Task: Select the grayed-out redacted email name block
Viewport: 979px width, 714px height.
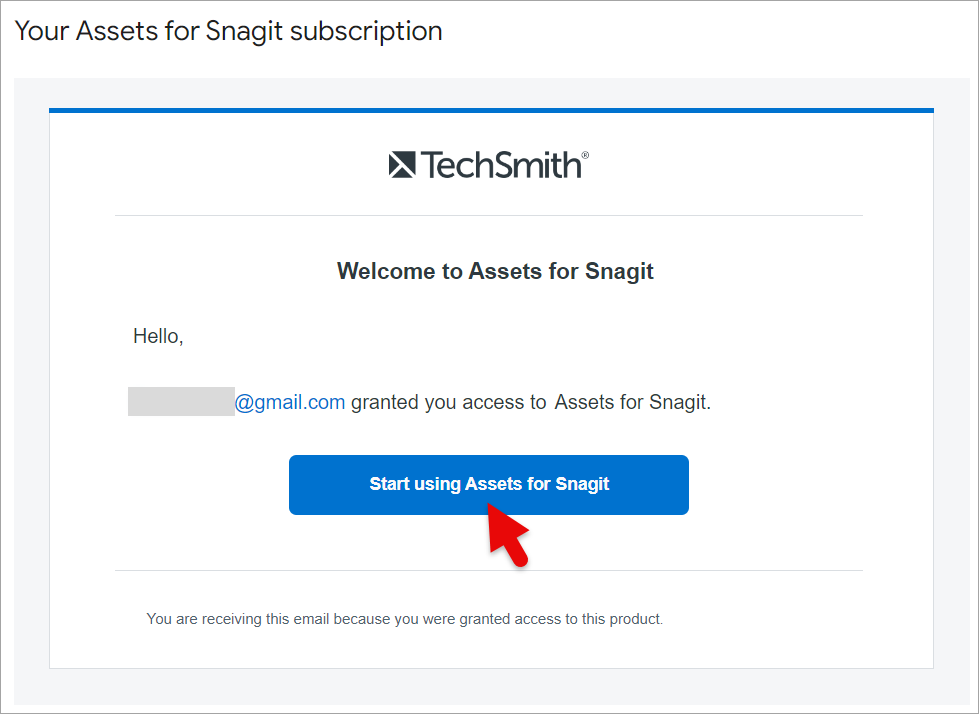Action: [181, 401]
